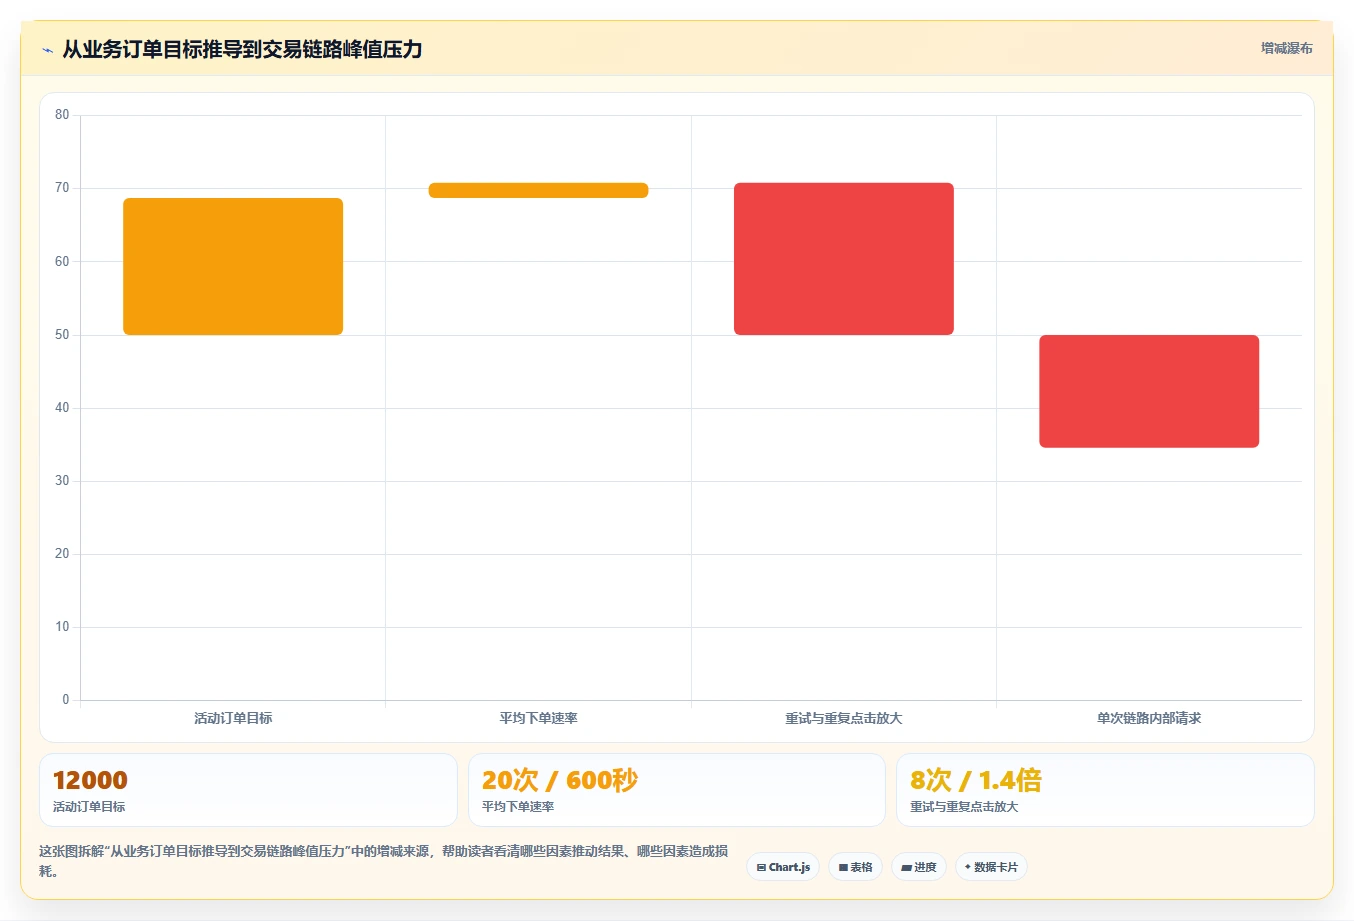The width and height of the screenshot is (1354, 921).
Task: Click the 重试与重复点击放大 caption under 8次 / 1.4倍
Action: coord(964,807)
